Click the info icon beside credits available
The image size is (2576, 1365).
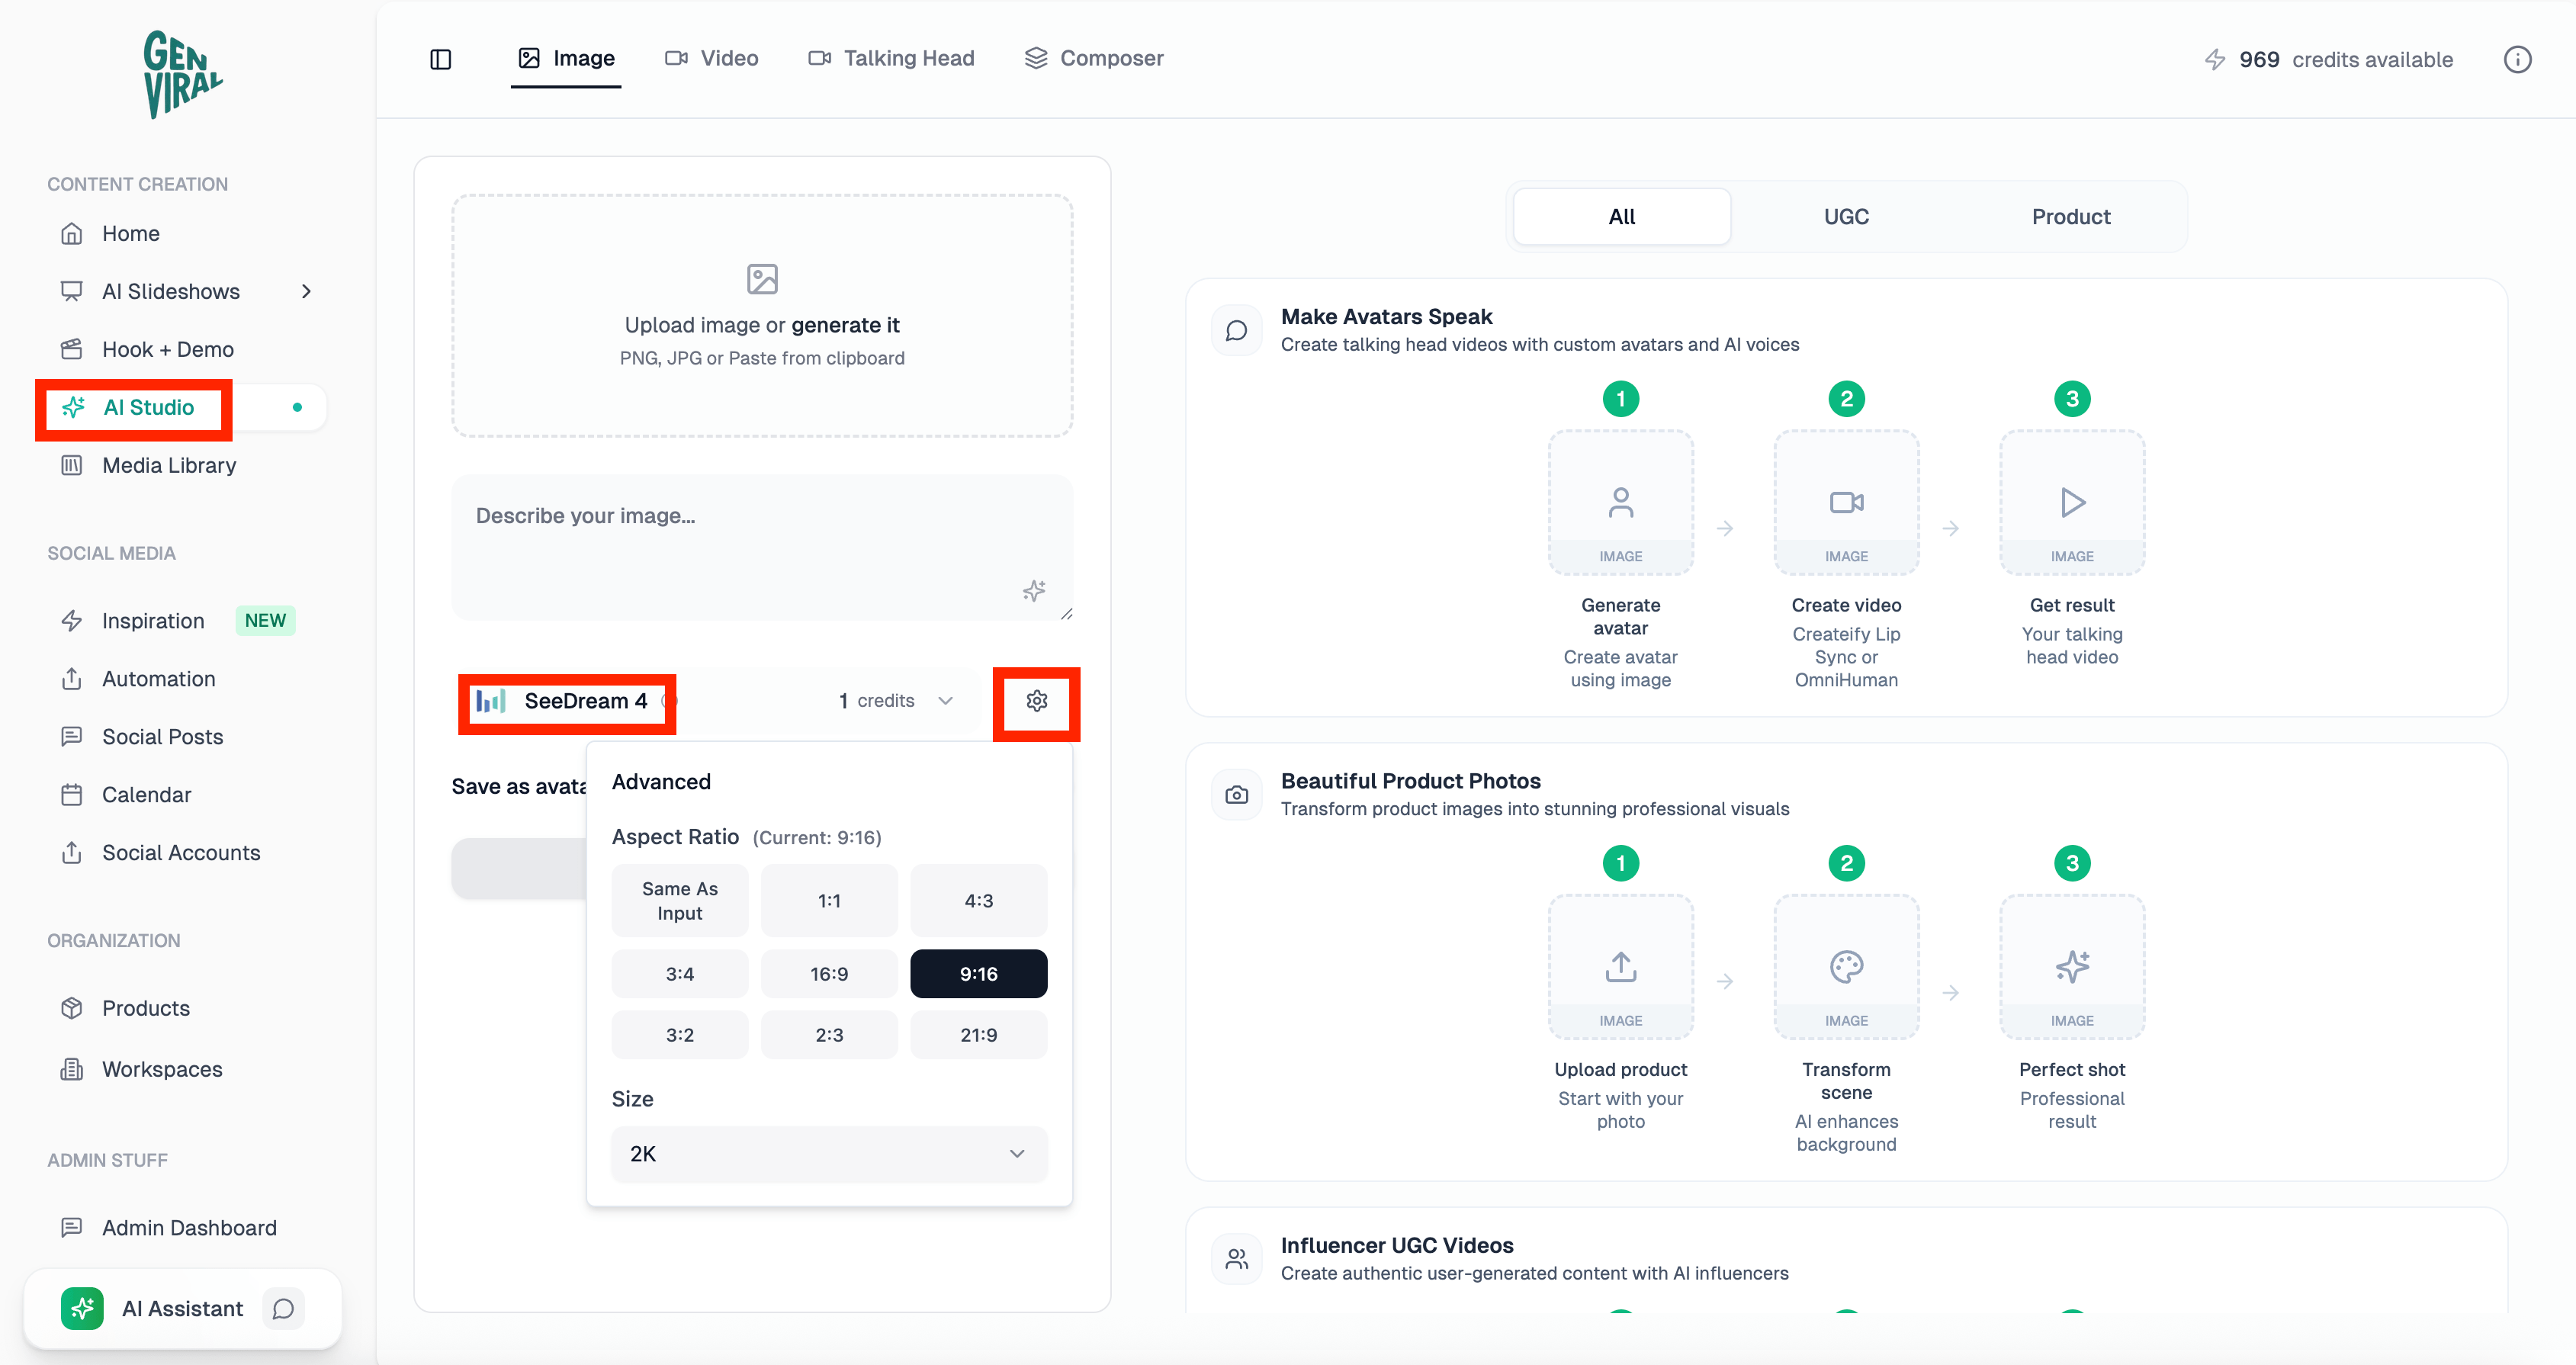2517,60
